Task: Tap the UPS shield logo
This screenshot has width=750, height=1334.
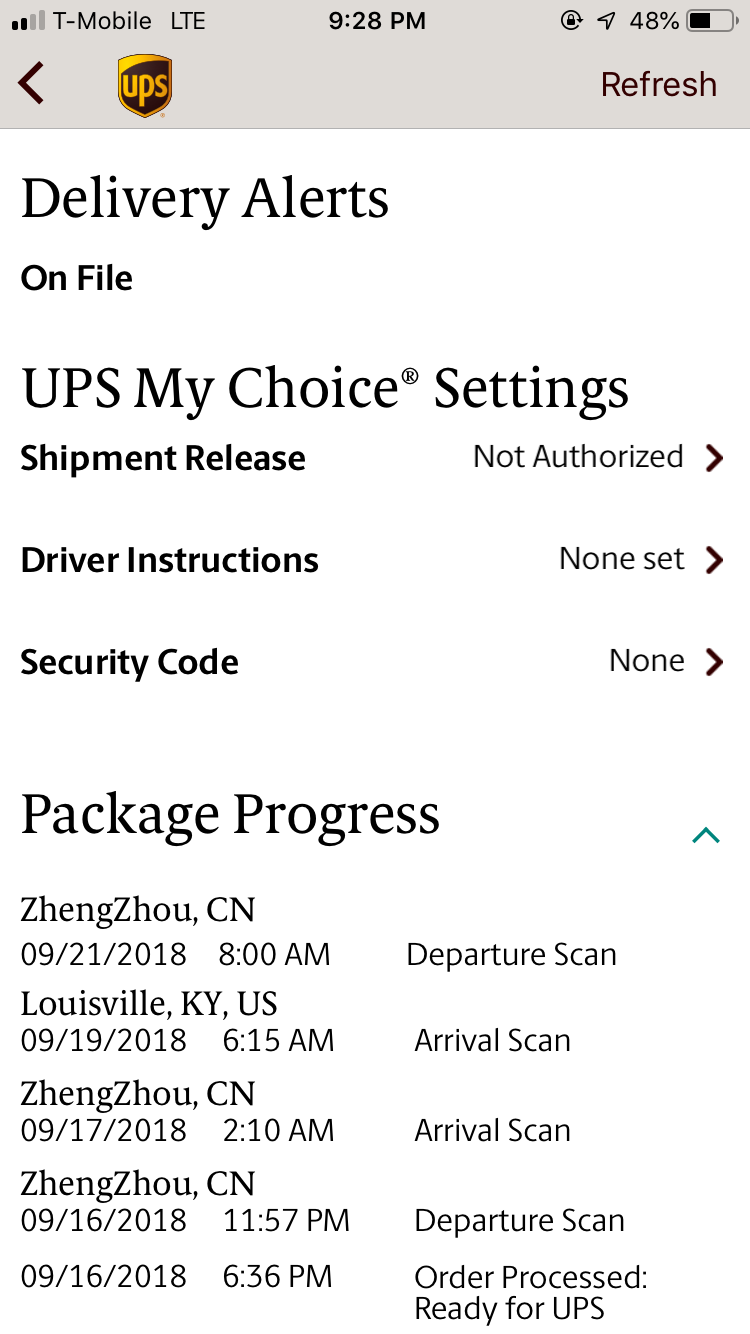Action: point(144,86)
